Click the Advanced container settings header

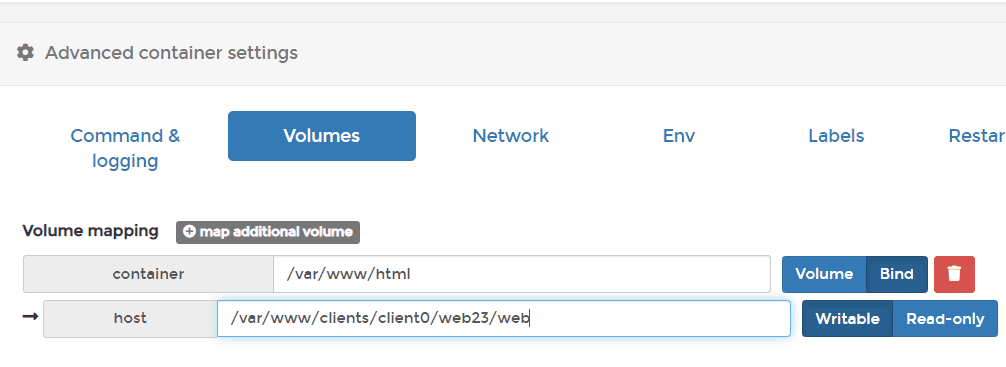pyautogui.click(x=171, y=53)
